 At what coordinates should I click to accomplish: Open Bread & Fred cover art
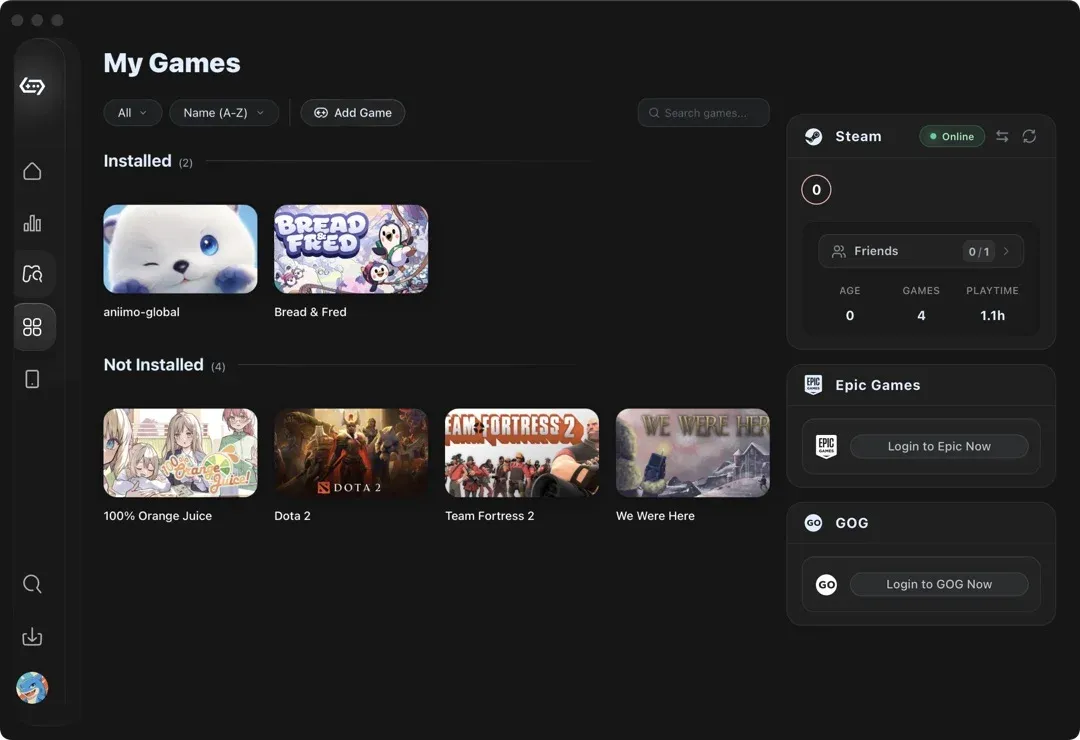[x=351, y=249]
